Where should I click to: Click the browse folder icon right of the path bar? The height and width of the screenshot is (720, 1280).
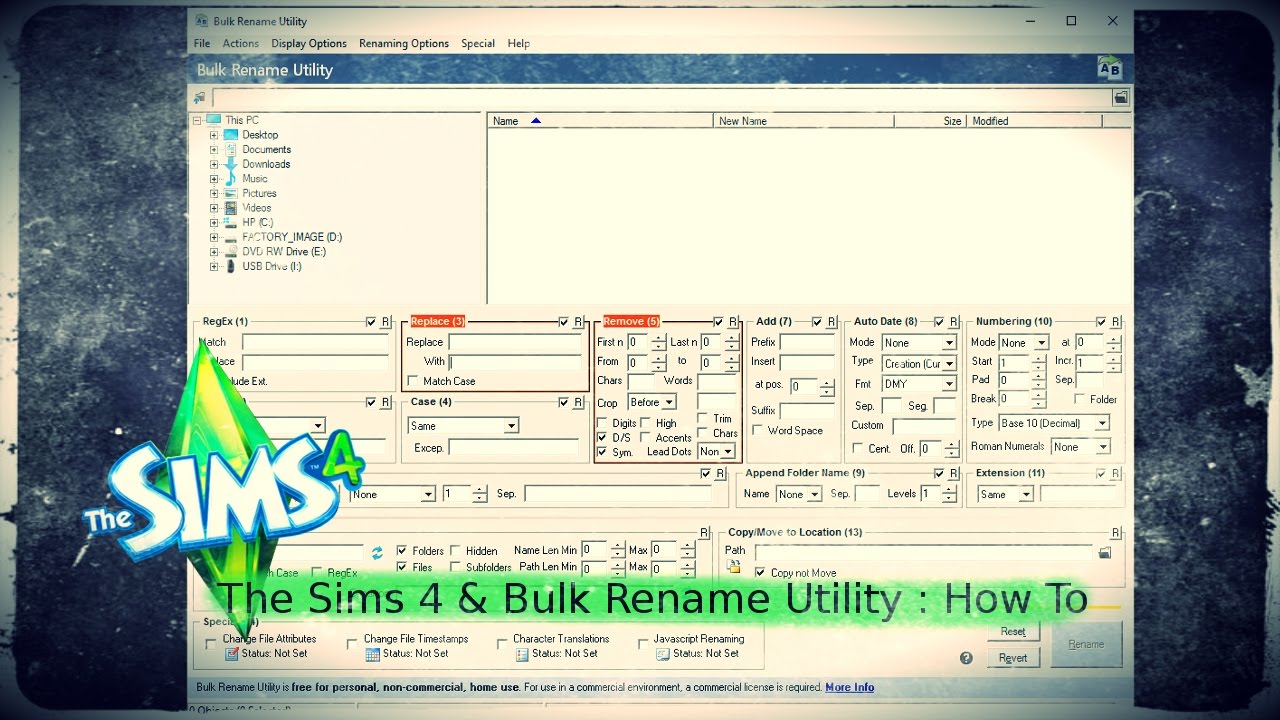(x=1121, y=97)
